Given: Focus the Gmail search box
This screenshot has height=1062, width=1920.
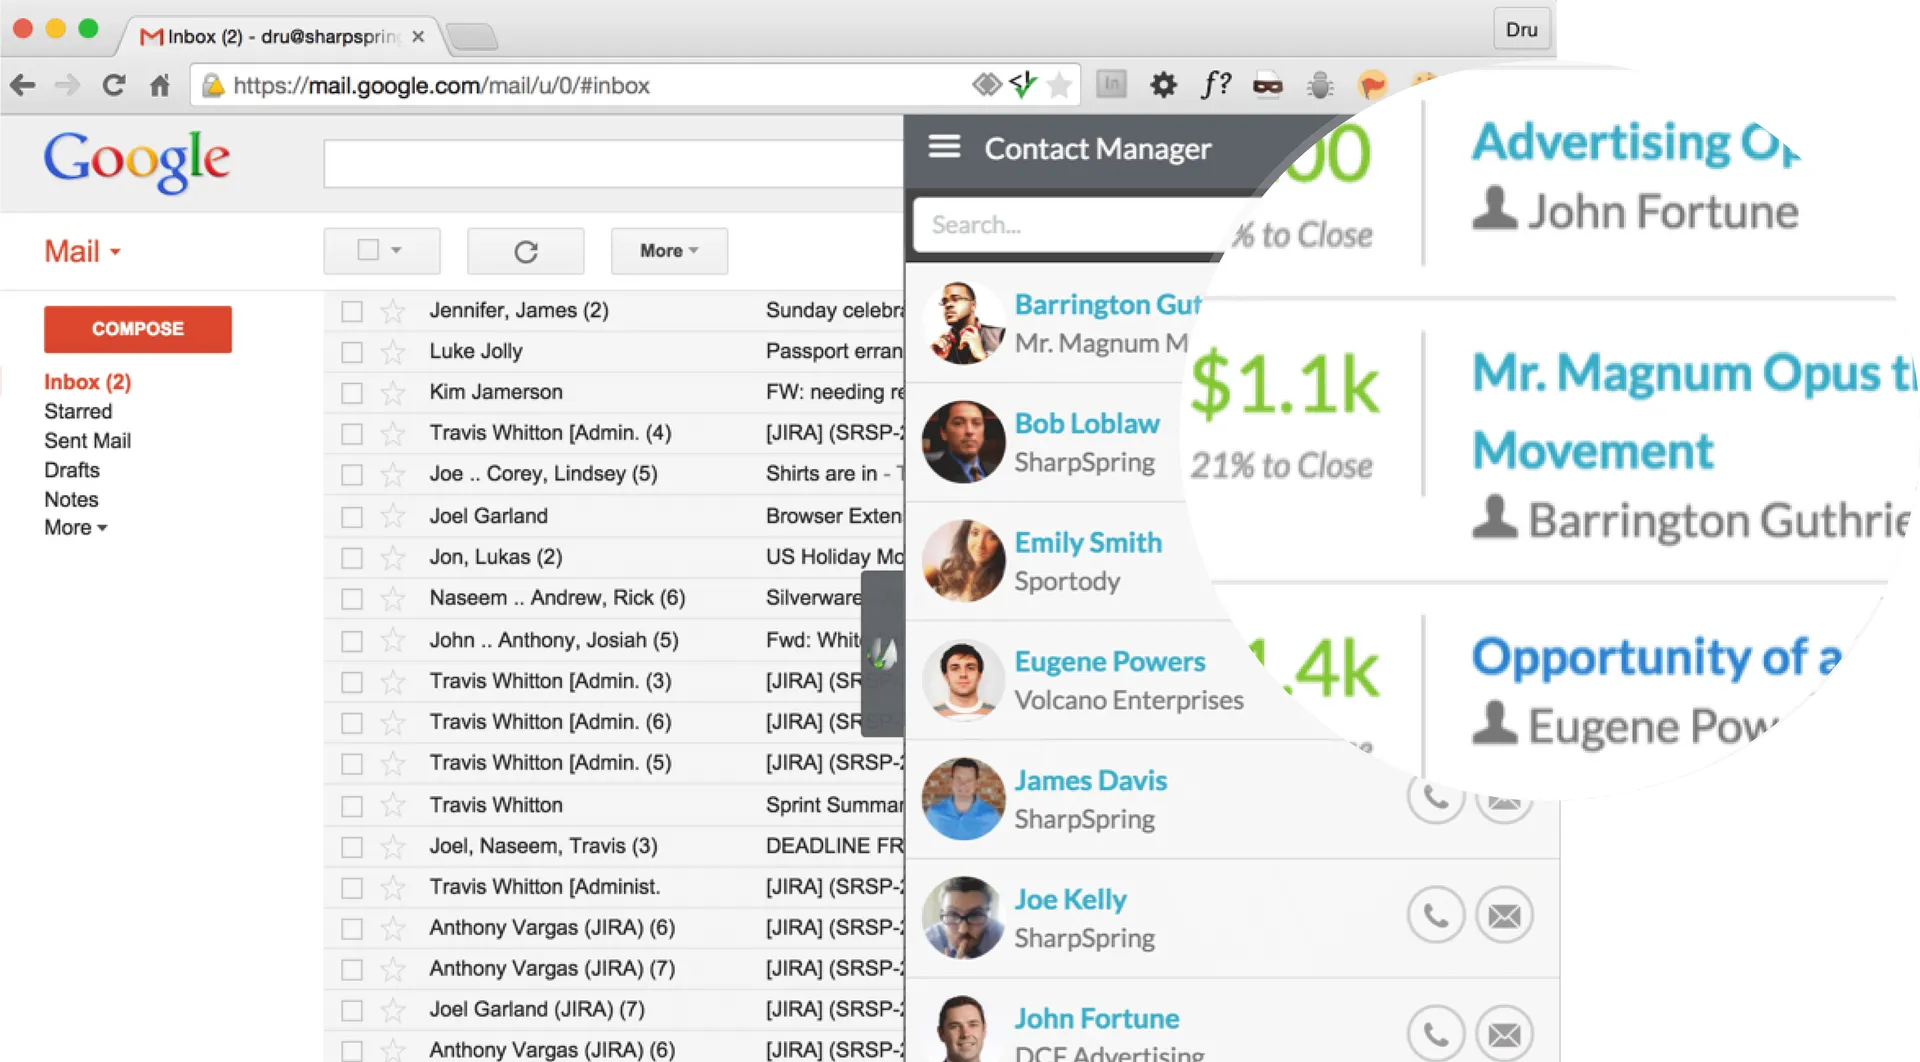Looking at the screenshot, I should click(x=613, y=163).
